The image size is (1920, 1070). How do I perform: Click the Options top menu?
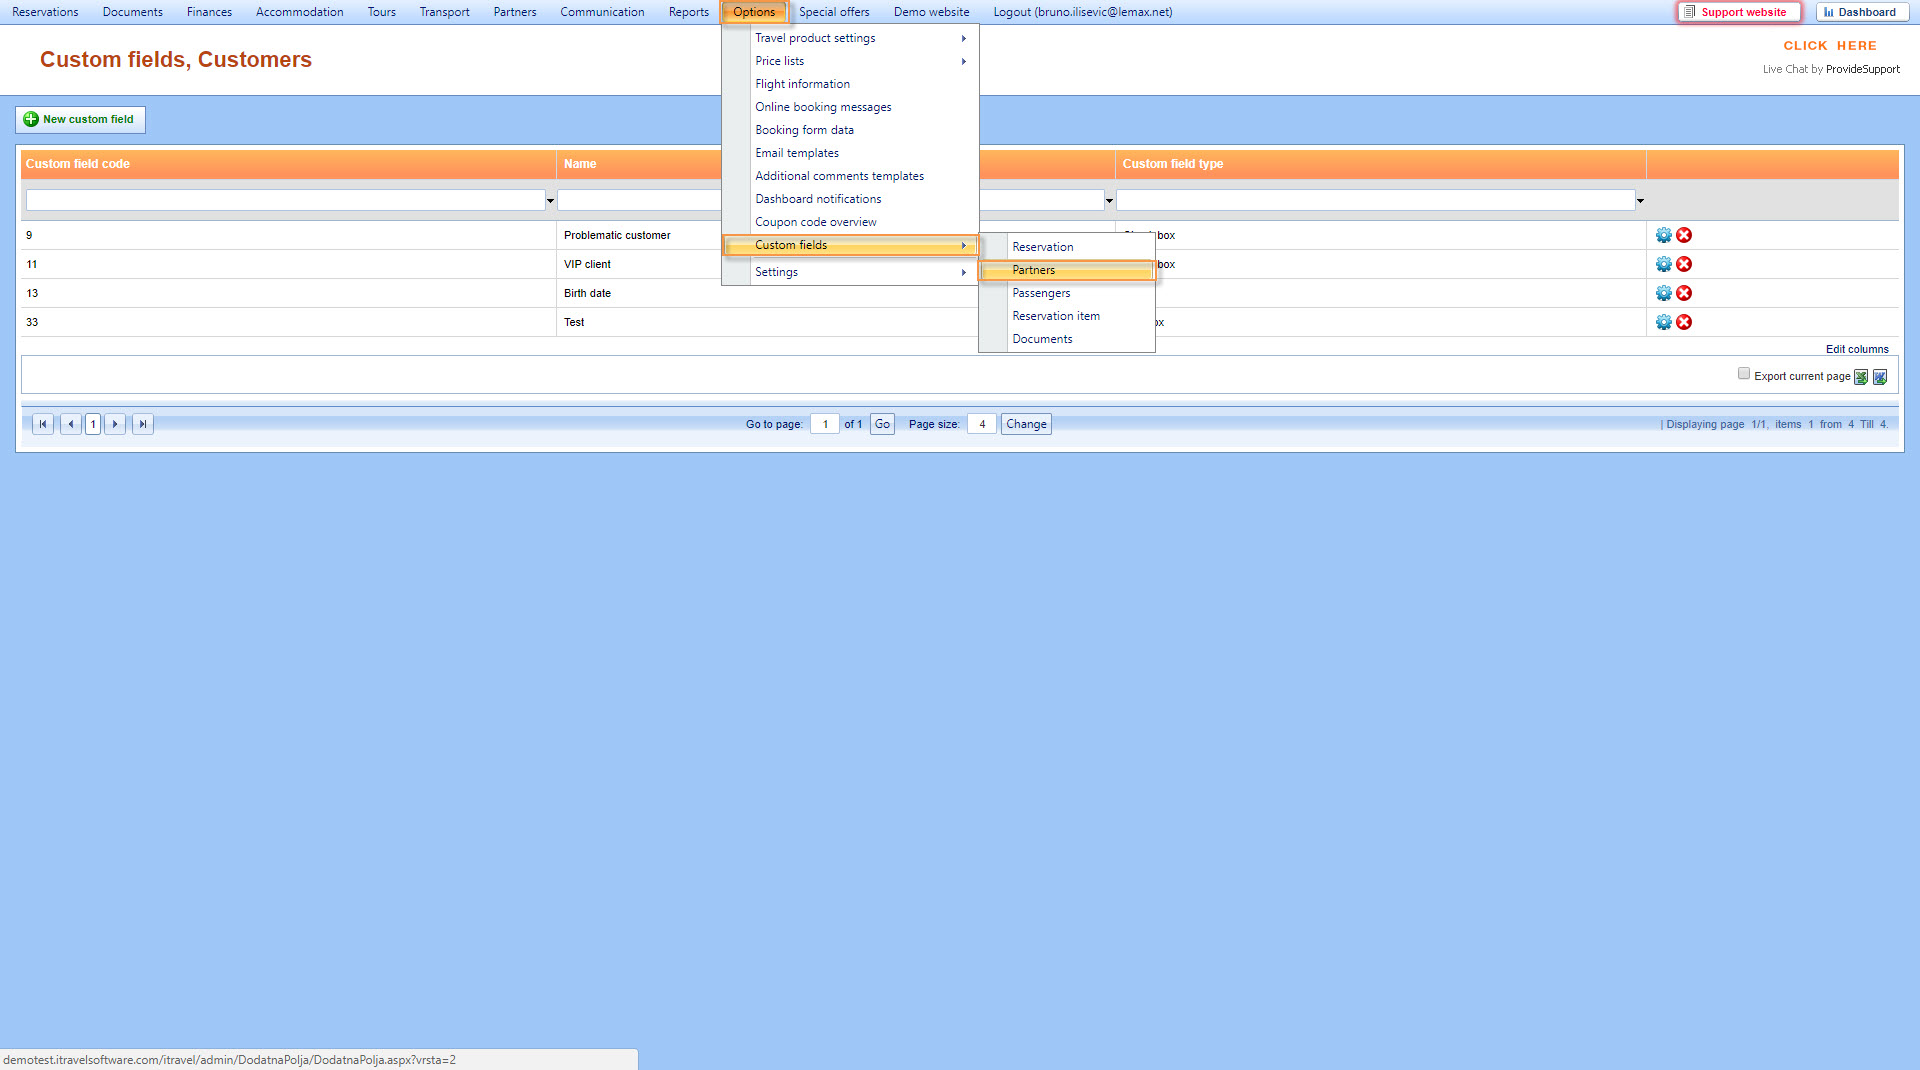(754, 12)
